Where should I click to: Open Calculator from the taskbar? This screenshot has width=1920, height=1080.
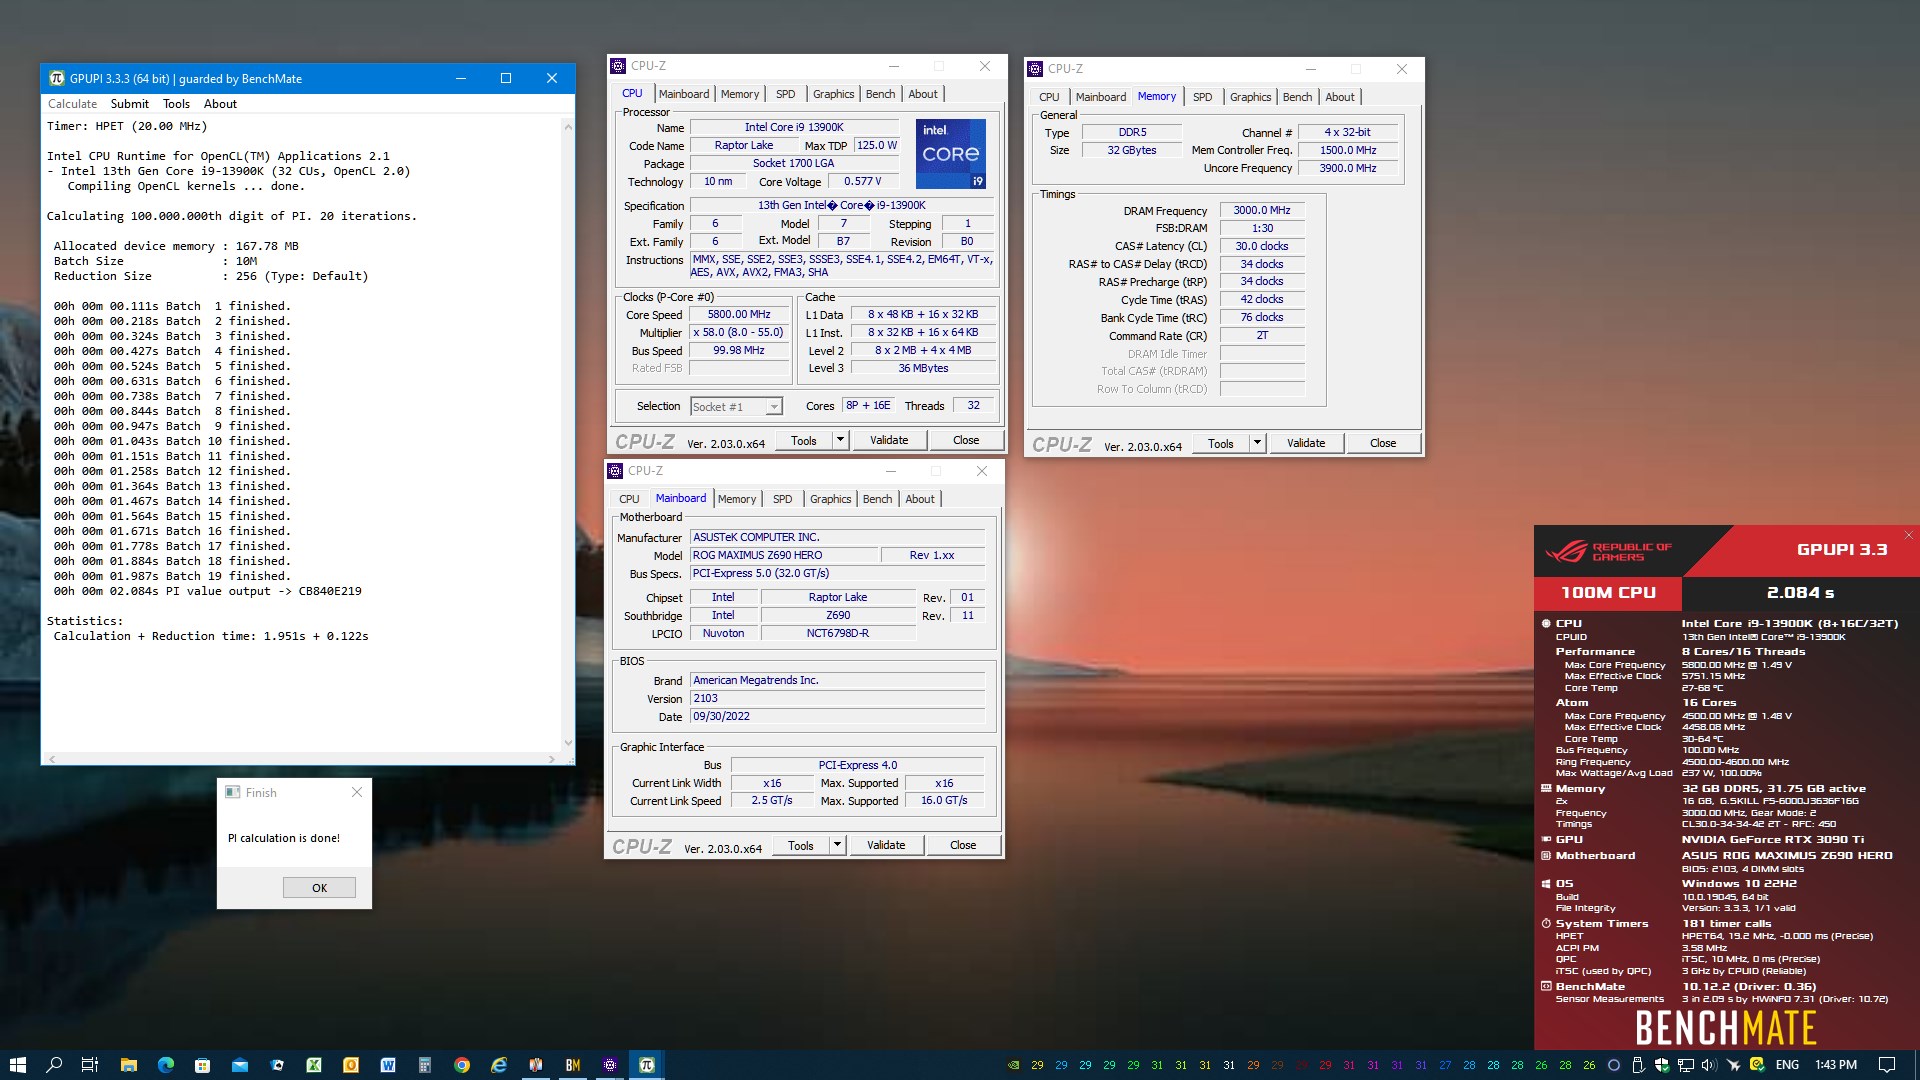click(x=424, y=1065)
